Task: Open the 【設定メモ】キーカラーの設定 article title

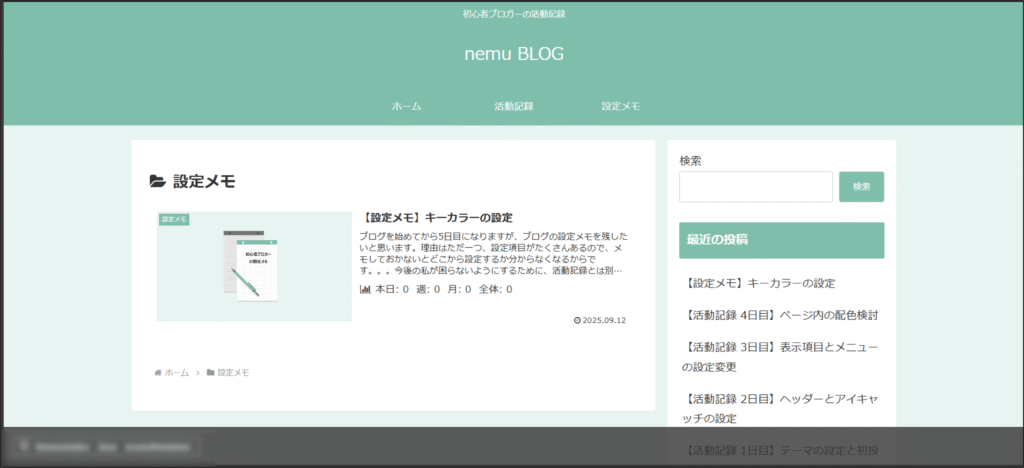Action: pyautogui.click(x=438, y=218)
